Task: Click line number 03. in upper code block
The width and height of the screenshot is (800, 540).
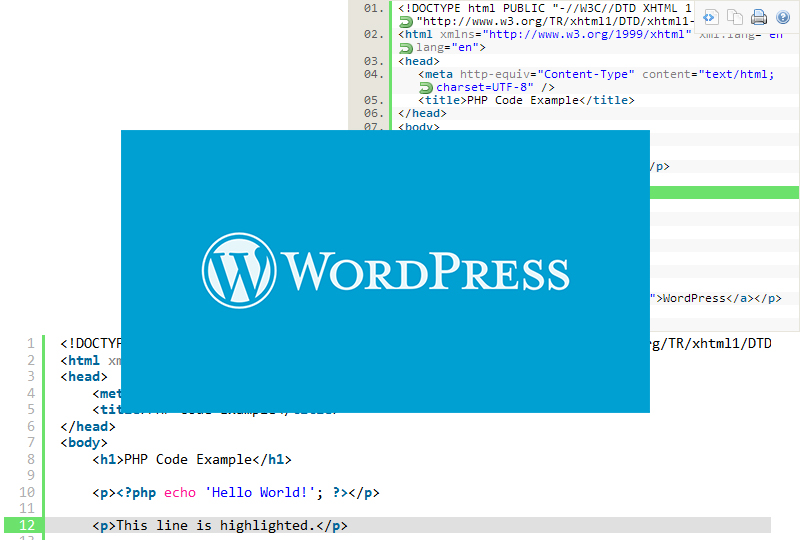Action: [x=373, y=61]
